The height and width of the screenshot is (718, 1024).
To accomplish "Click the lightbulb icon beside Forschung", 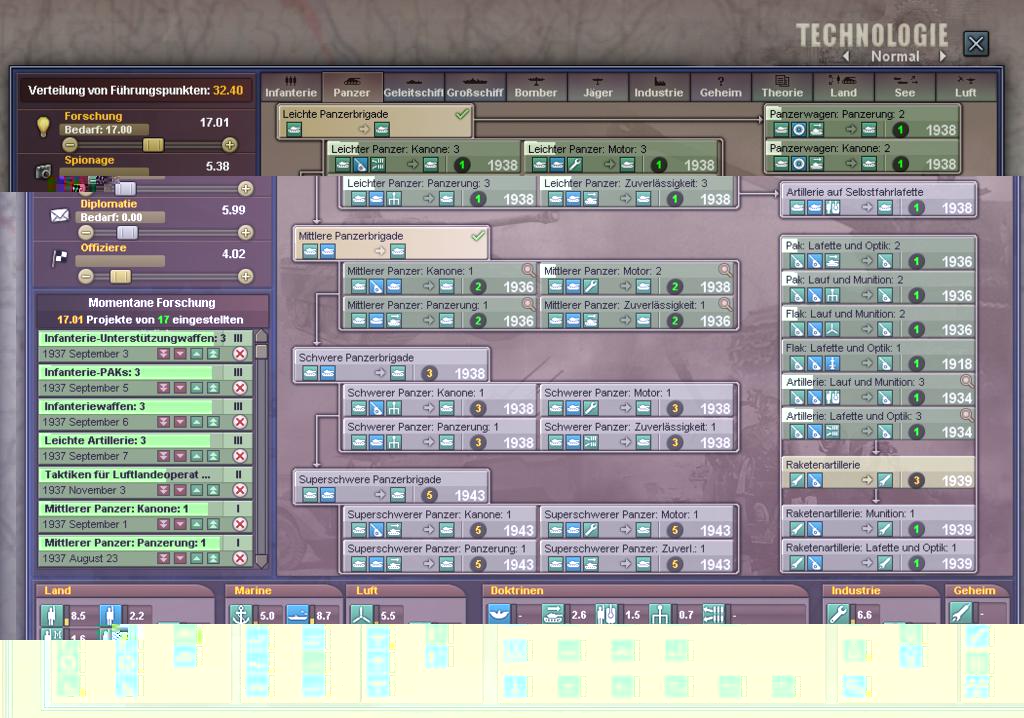I will pos(43,125).
